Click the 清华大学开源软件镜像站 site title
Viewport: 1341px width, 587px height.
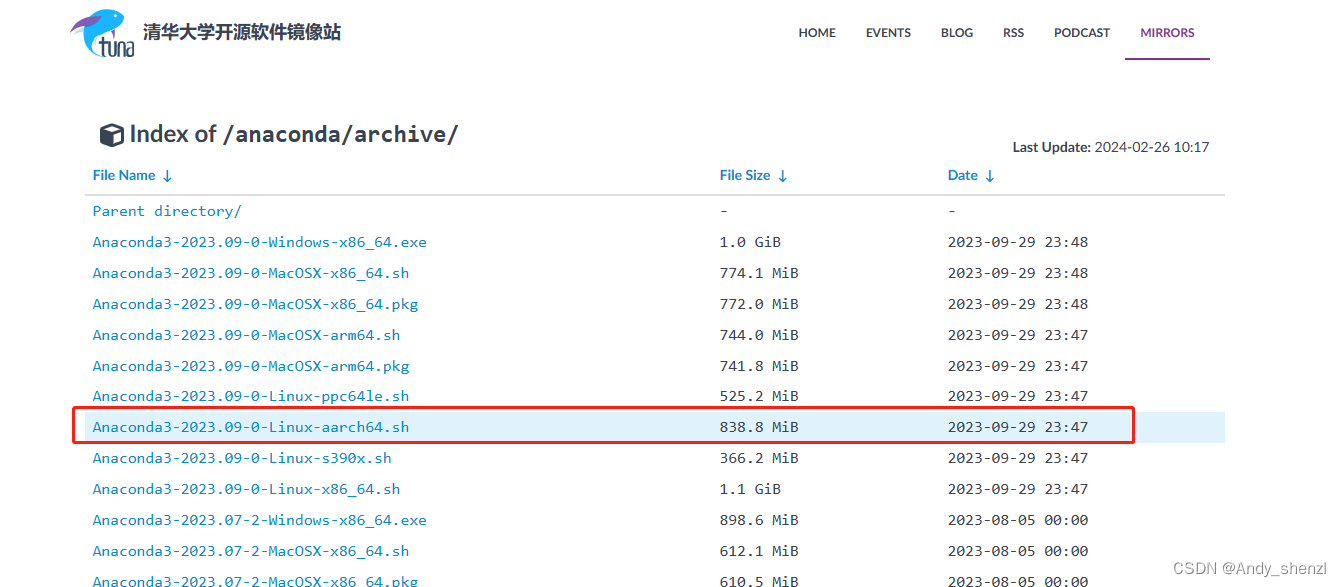tap(242, 32)
